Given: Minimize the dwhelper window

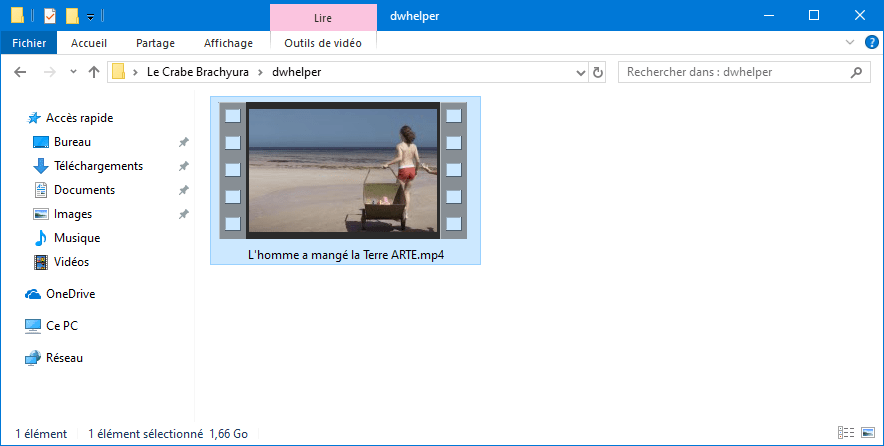Looking at the screenshot, I should tap(768, 16).
